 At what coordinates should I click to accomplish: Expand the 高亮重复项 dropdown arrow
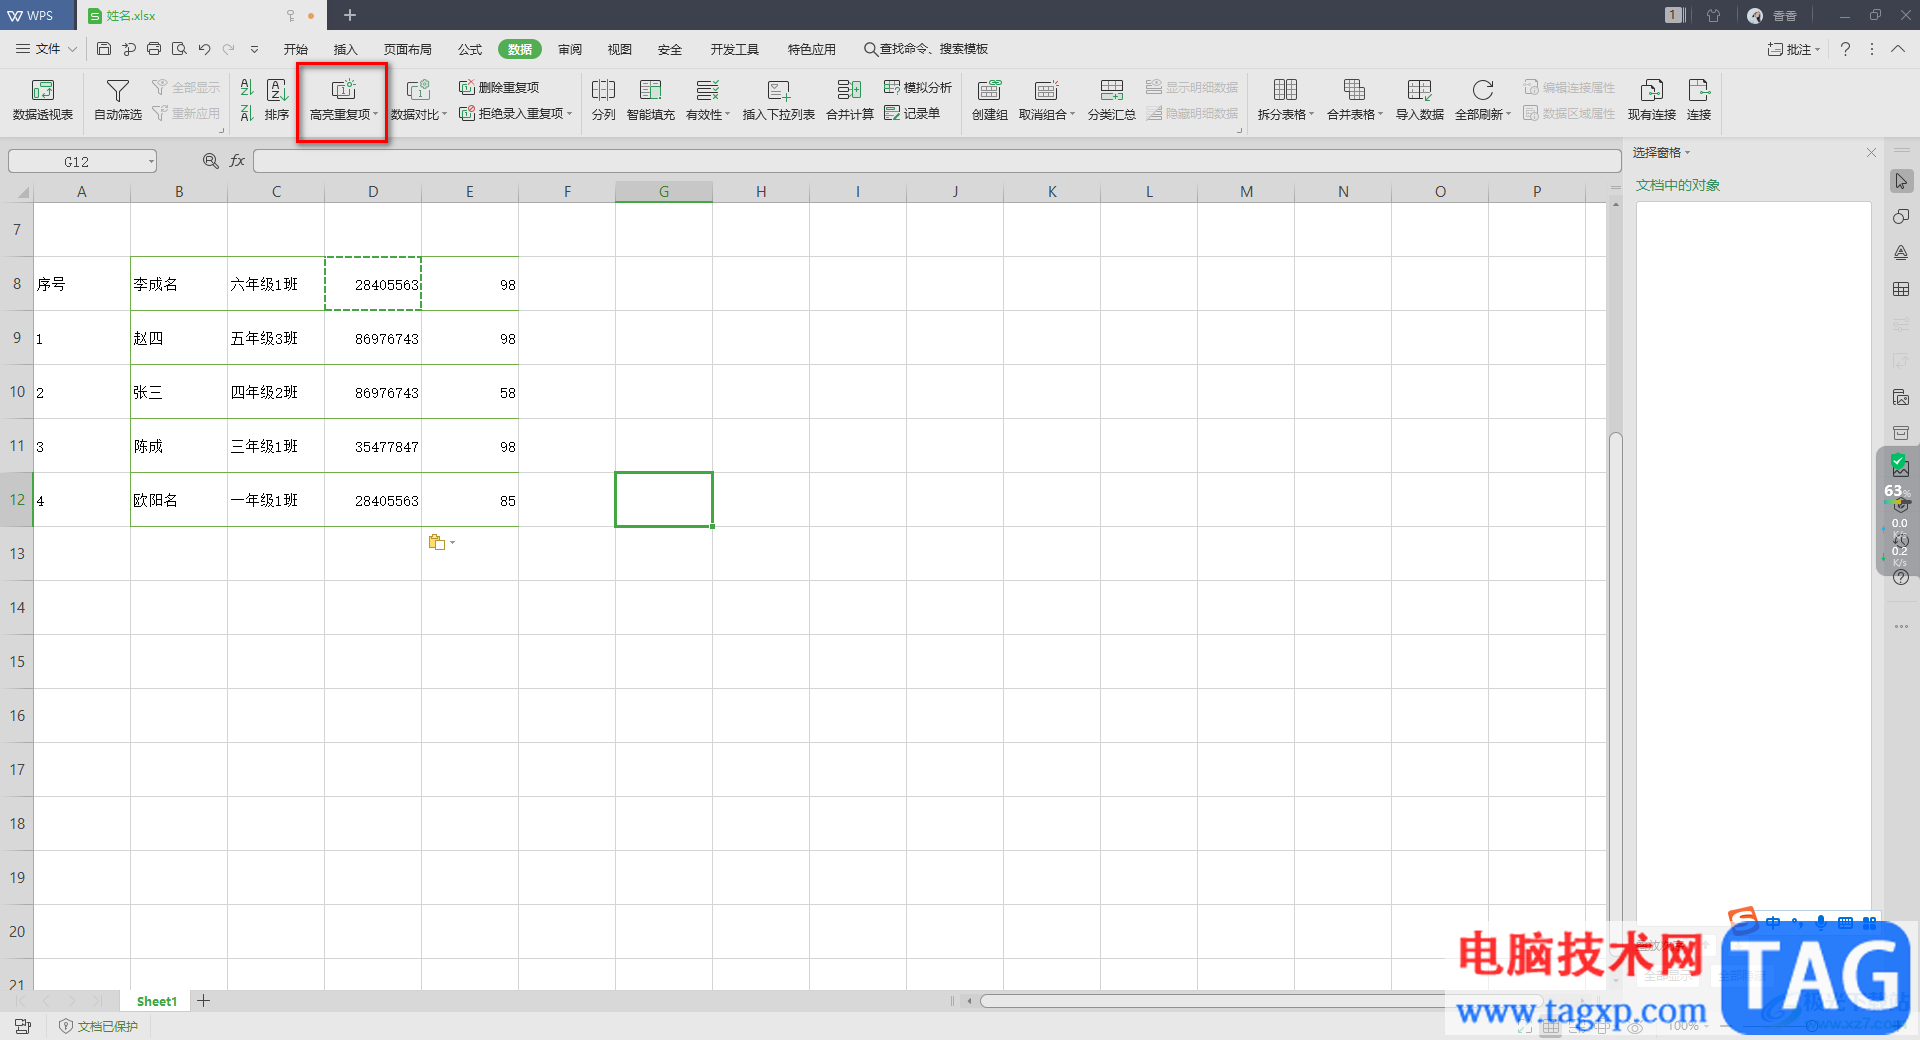point(376,115)
